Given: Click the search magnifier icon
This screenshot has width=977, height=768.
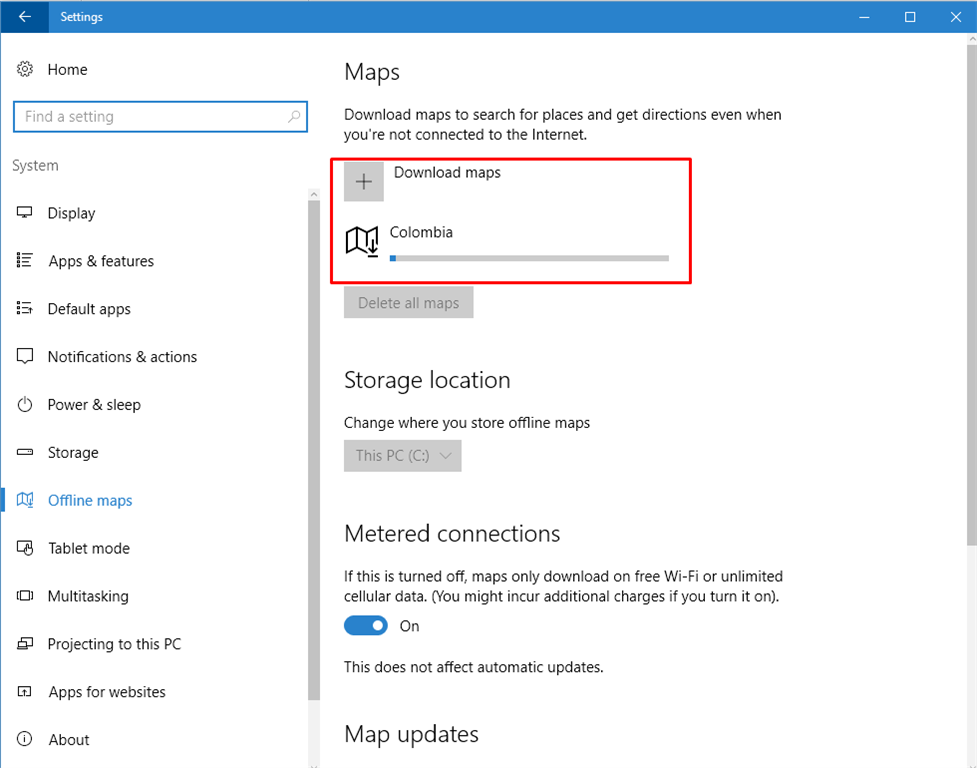Looking at the screenshot, I should pos(294,117).
